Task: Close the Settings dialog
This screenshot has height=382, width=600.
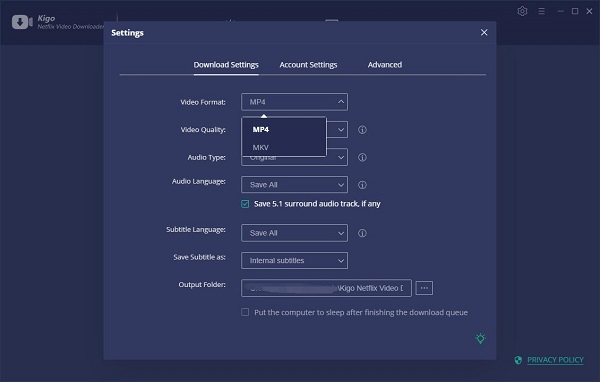Action: click(x=484, y=33)
